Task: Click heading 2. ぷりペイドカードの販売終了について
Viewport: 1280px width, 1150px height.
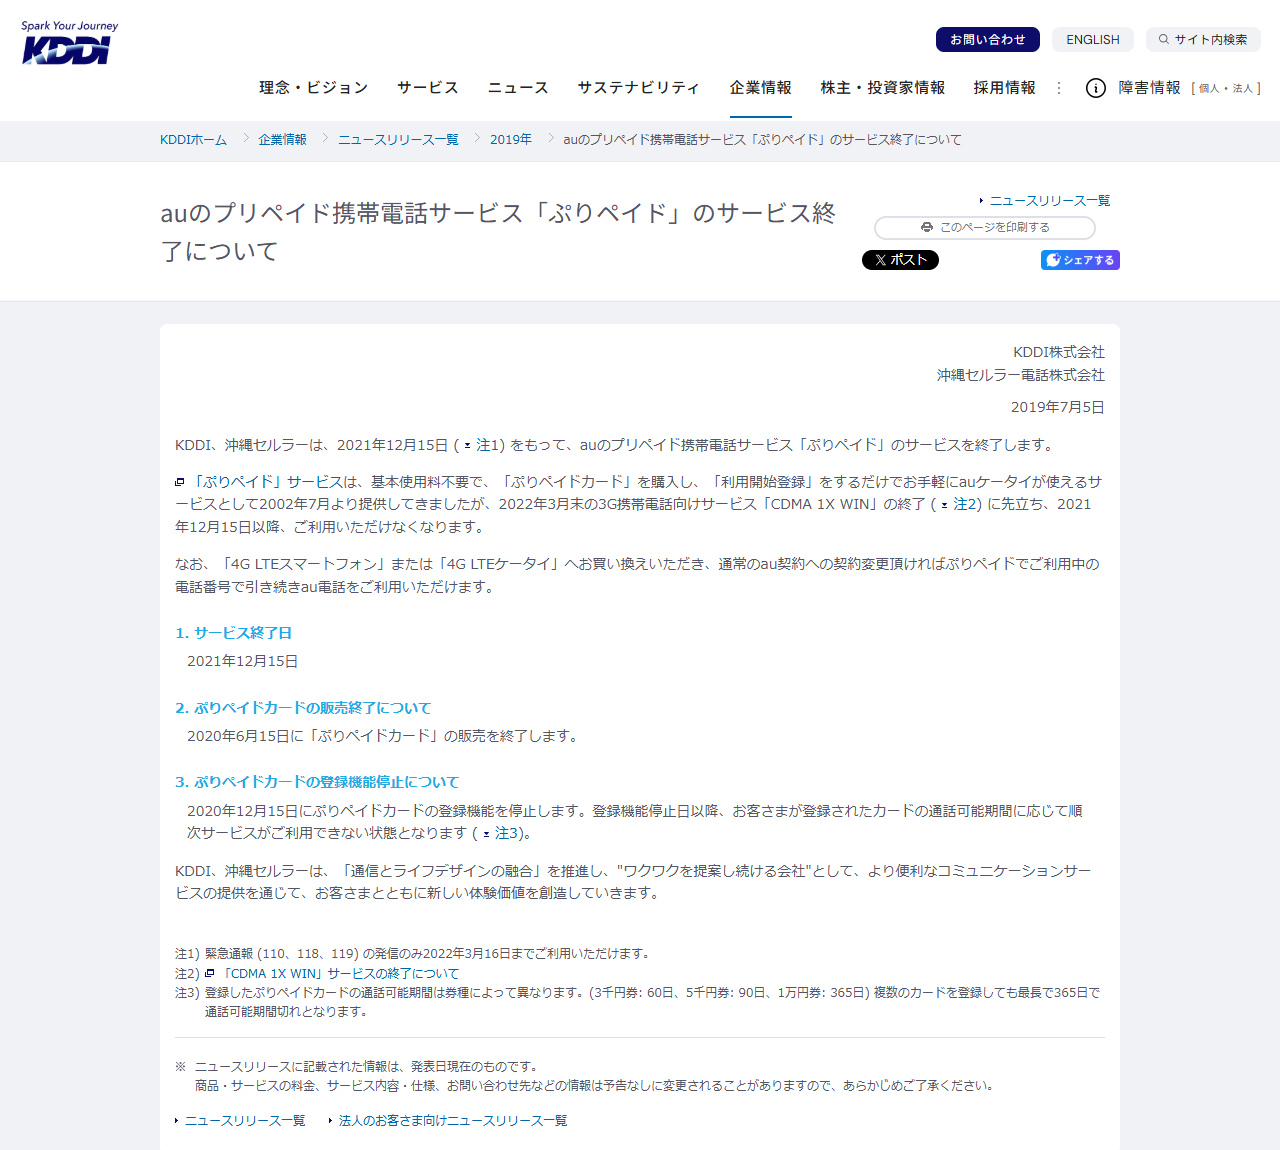Action: pyautogui.click(x=303, y=708)
